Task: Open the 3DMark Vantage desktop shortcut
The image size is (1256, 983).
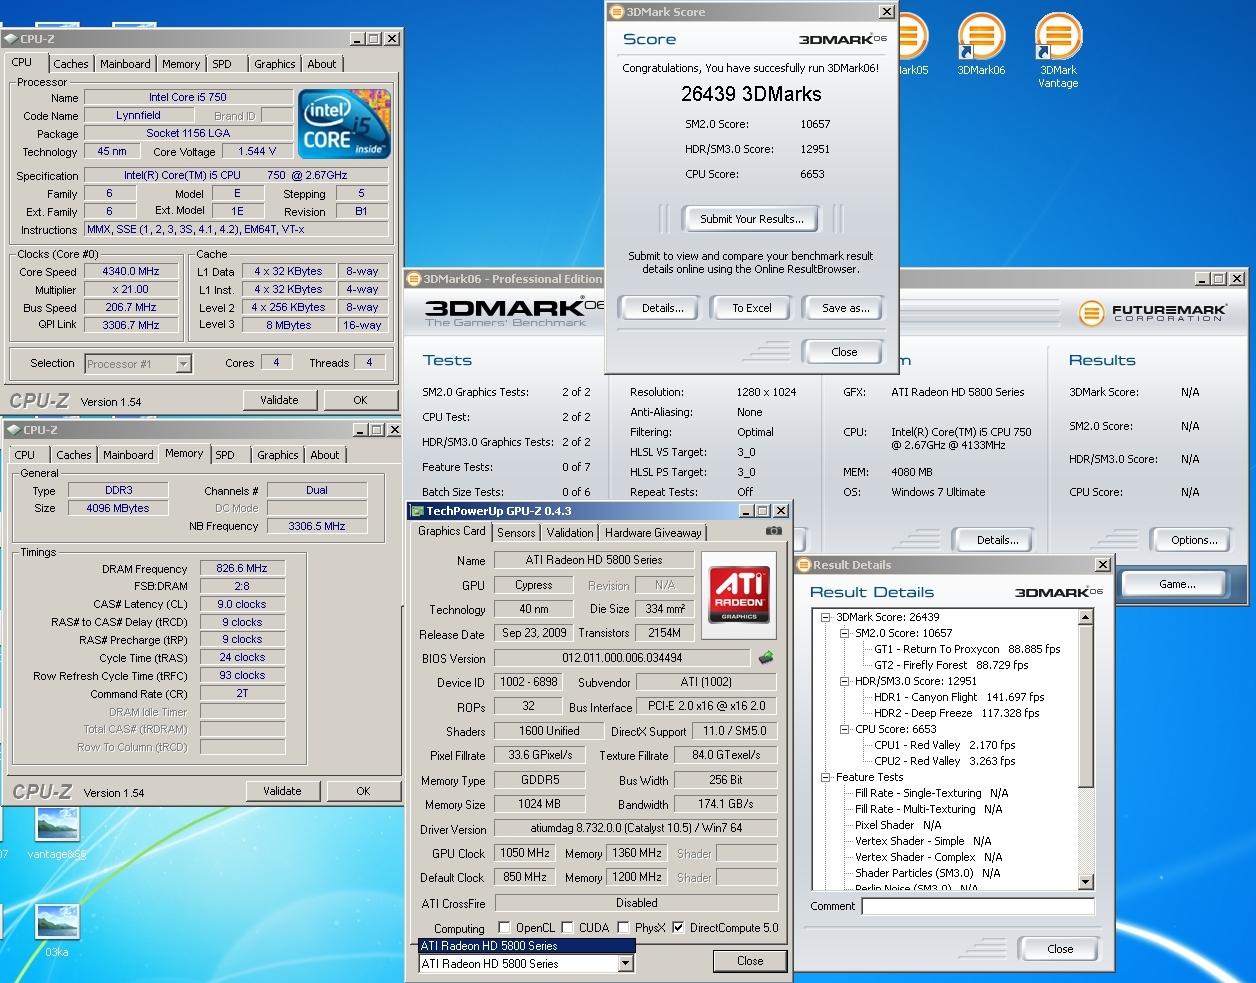Action: pyautogui.click(x=1058, y=50)
